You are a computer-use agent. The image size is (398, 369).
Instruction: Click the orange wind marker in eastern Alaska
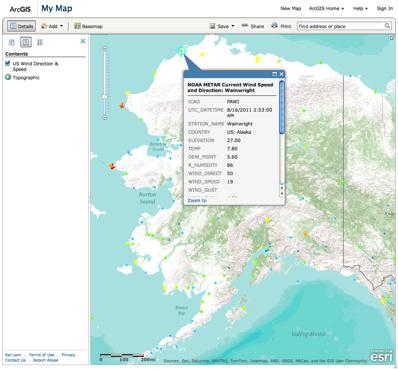coord(306,234)
